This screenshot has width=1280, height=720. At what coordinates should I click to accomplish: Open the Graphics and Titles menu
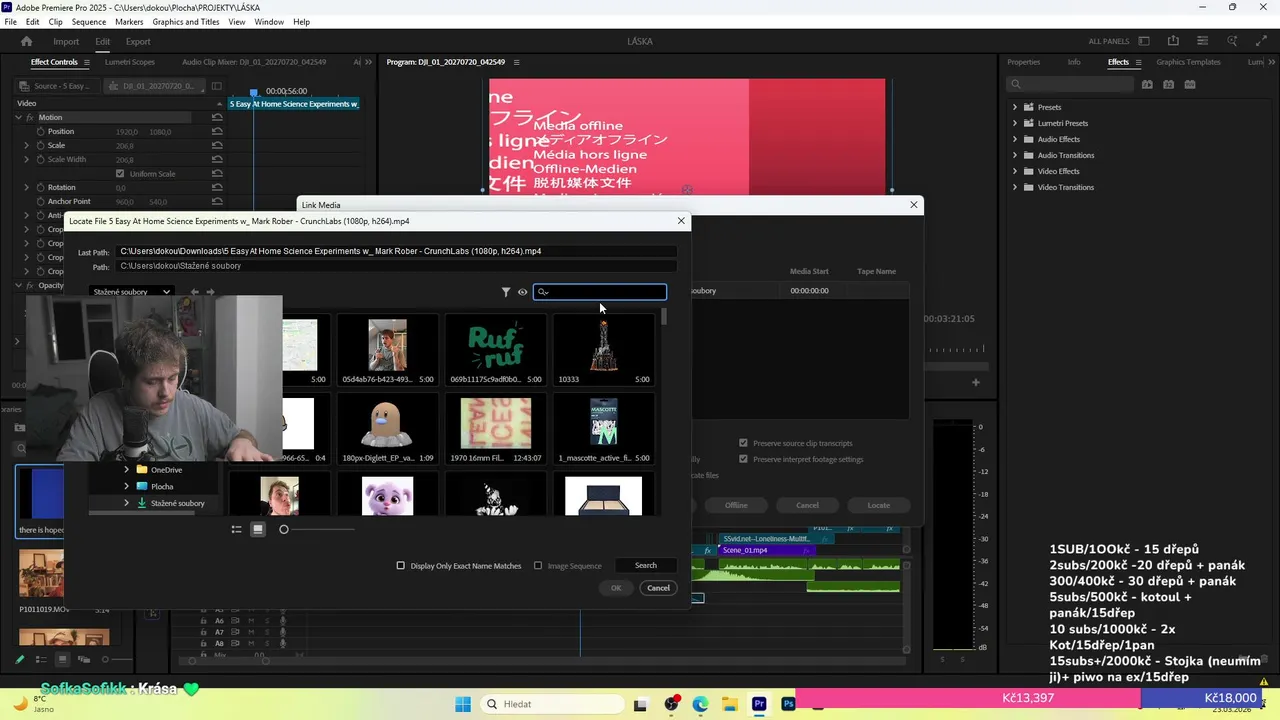(x=186, y=21)
